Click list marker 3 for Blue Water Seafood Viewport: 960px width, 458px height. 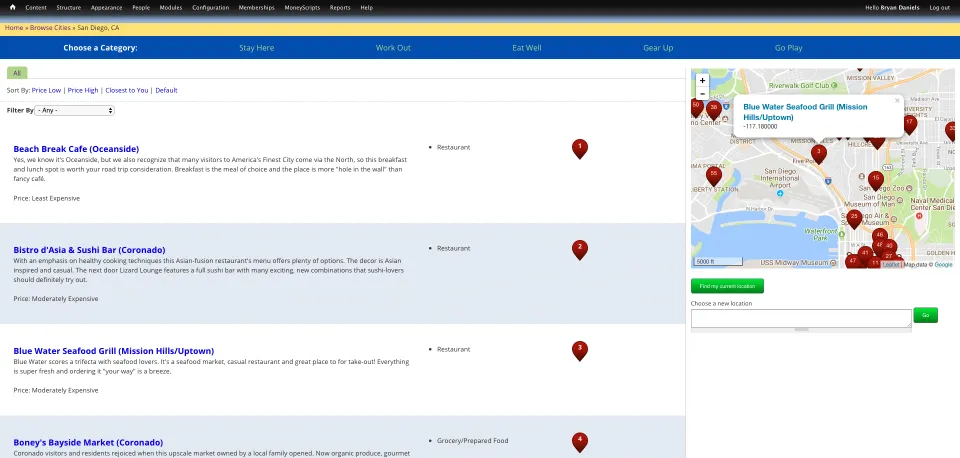pos(580,351)
